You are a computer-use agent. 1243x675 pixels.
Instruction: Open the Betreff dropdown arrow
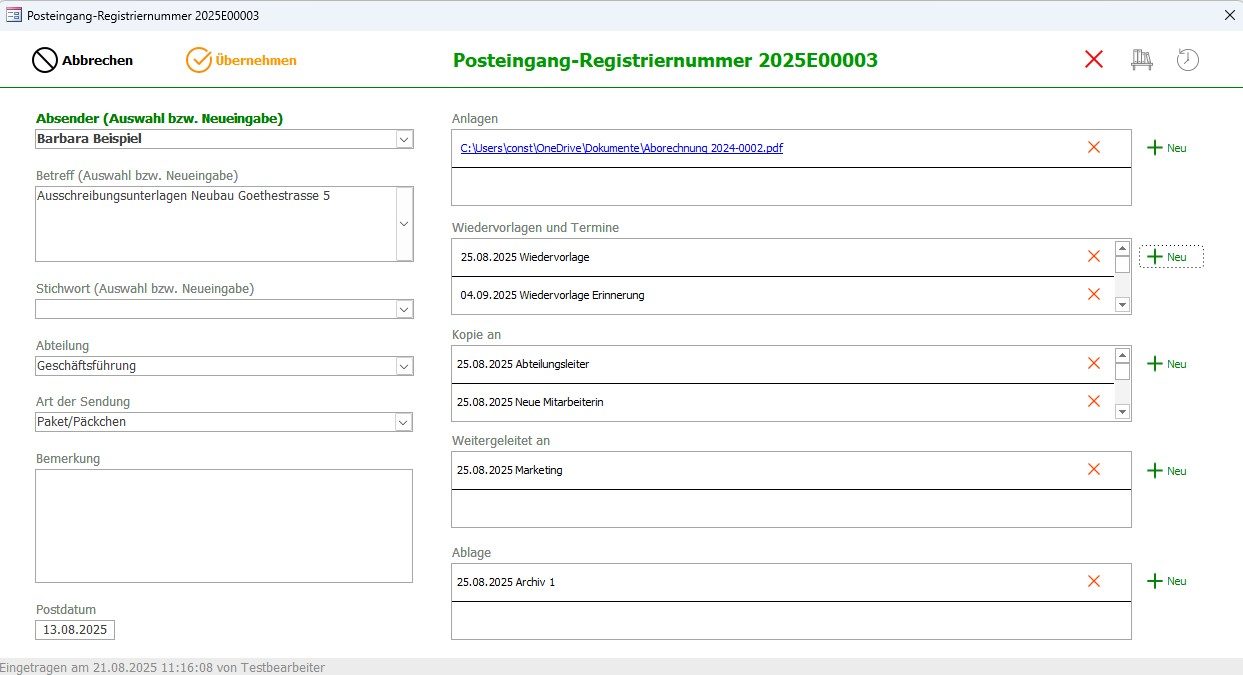pos(404,224)
